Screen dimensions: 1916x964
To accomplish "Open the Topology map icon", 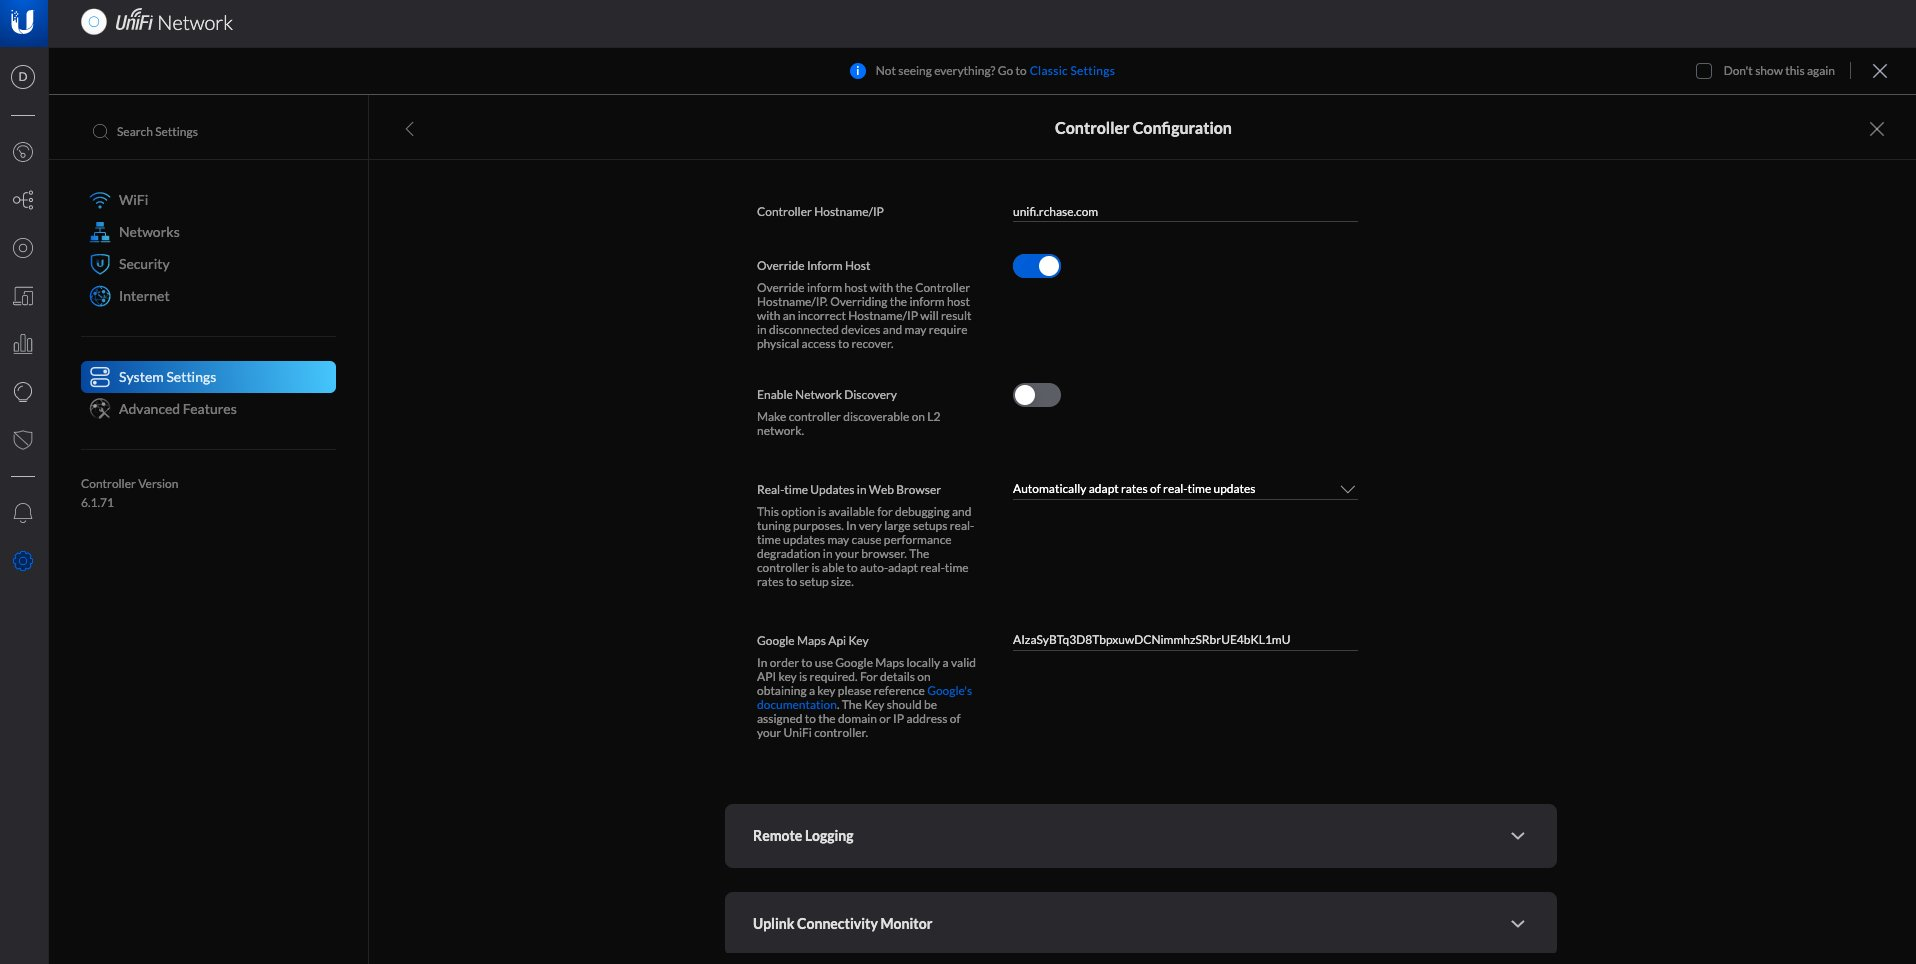I will 23,200.
